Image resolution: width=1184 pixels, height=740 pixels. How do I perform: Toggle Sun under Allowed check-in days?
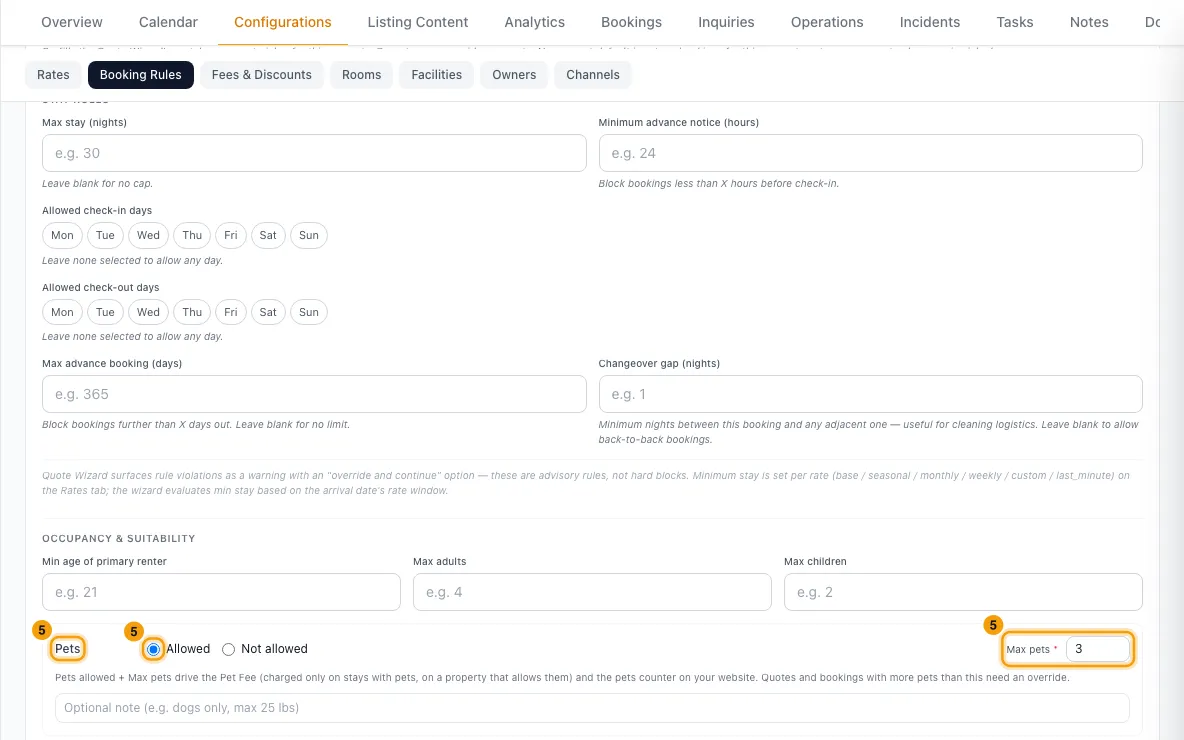point(308,236)
